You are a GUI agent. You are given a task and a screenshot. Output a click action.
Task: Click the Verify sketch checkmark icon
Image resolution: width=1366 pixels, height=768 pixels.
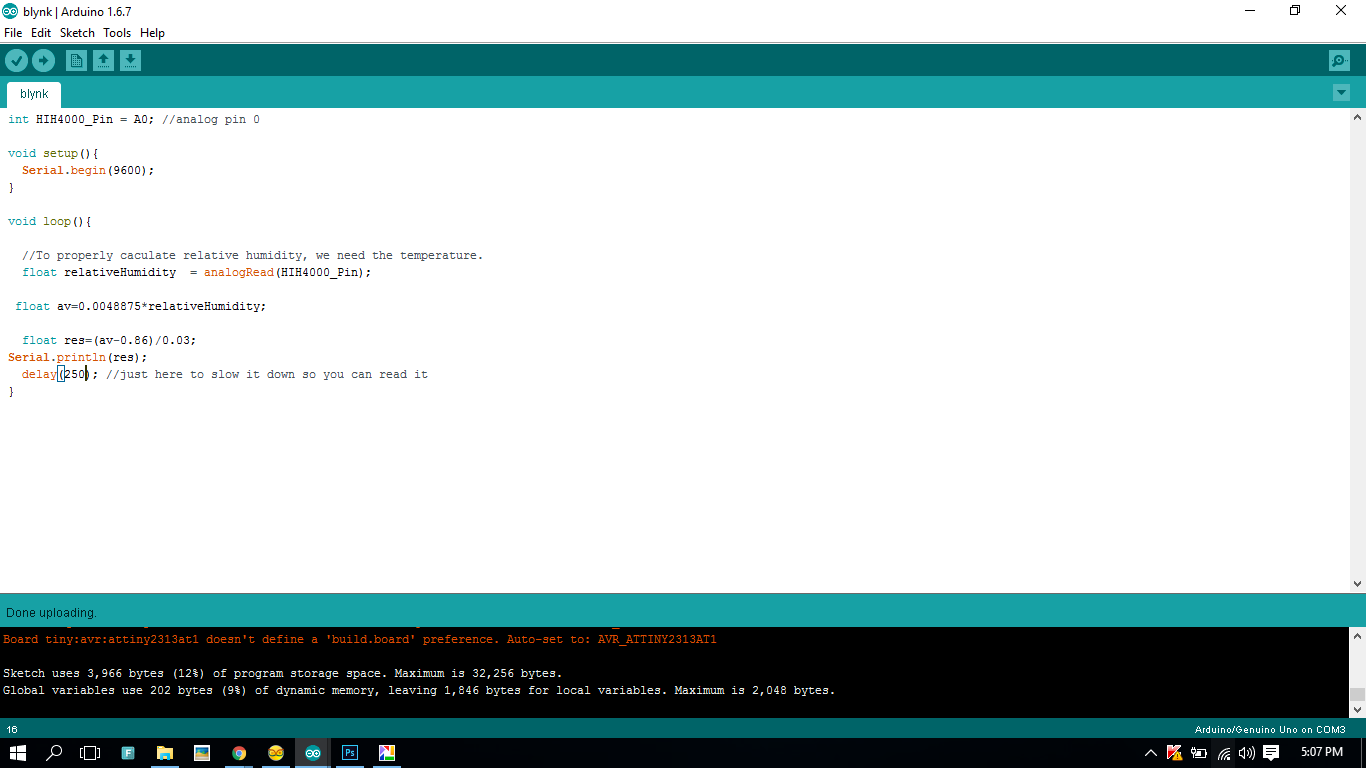[16, 61]
